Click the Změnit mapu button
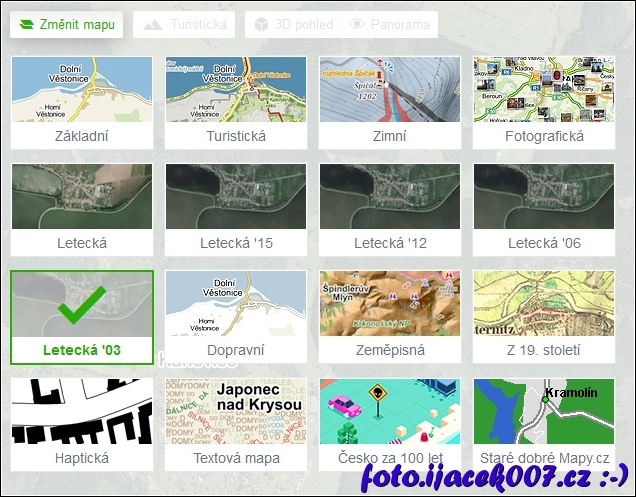This screenshot has height=497, width=636. [66, 24]
